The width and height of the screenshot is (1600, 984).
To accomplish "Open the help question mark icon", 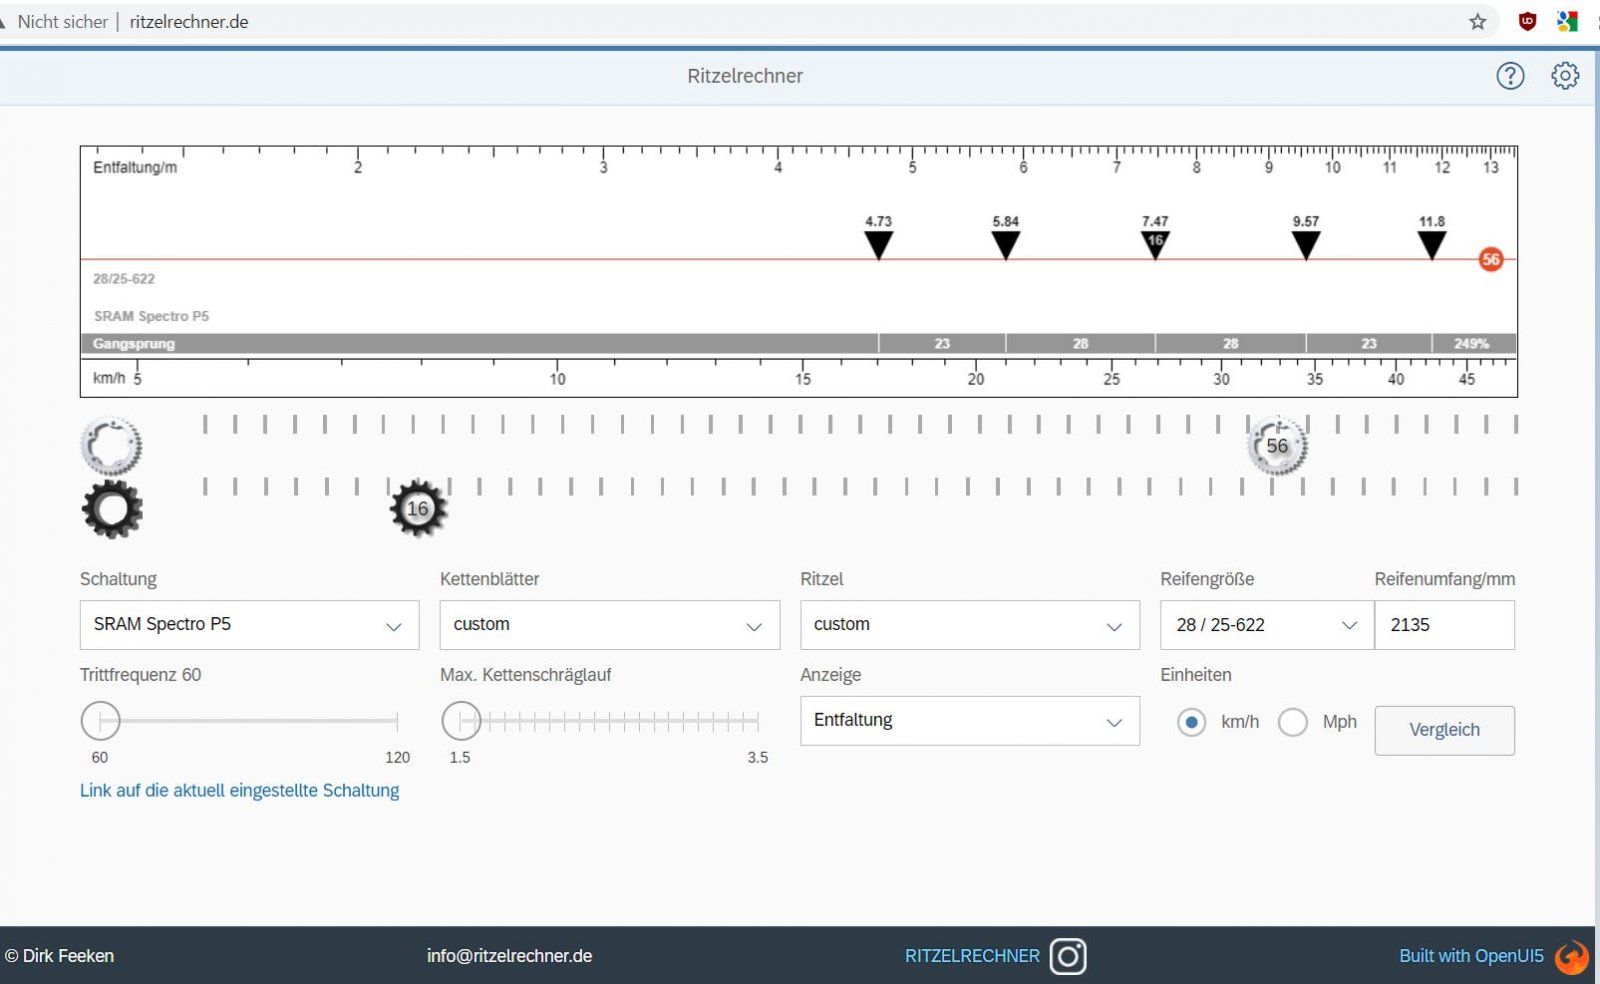I will pos(1510,76).
